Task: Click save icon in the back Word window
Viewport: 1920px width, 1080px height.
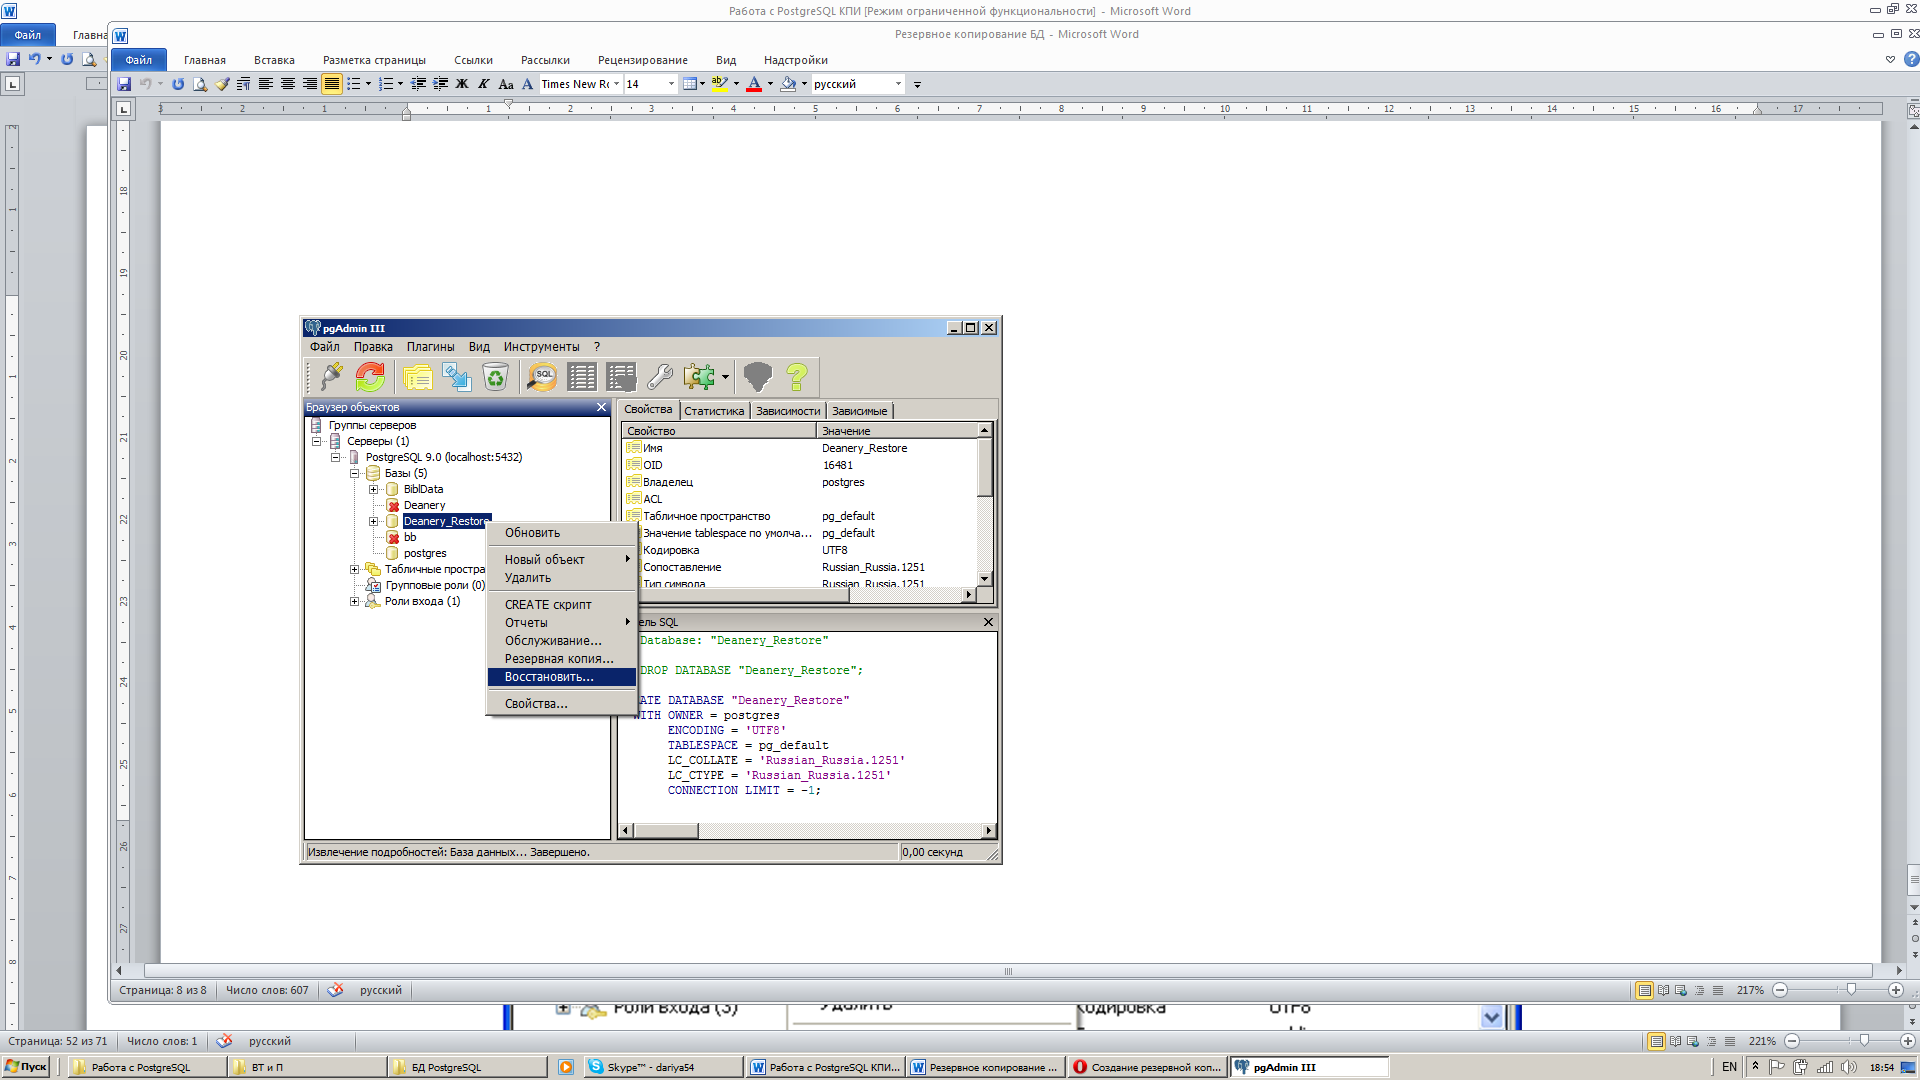Action: click(13, 59)
